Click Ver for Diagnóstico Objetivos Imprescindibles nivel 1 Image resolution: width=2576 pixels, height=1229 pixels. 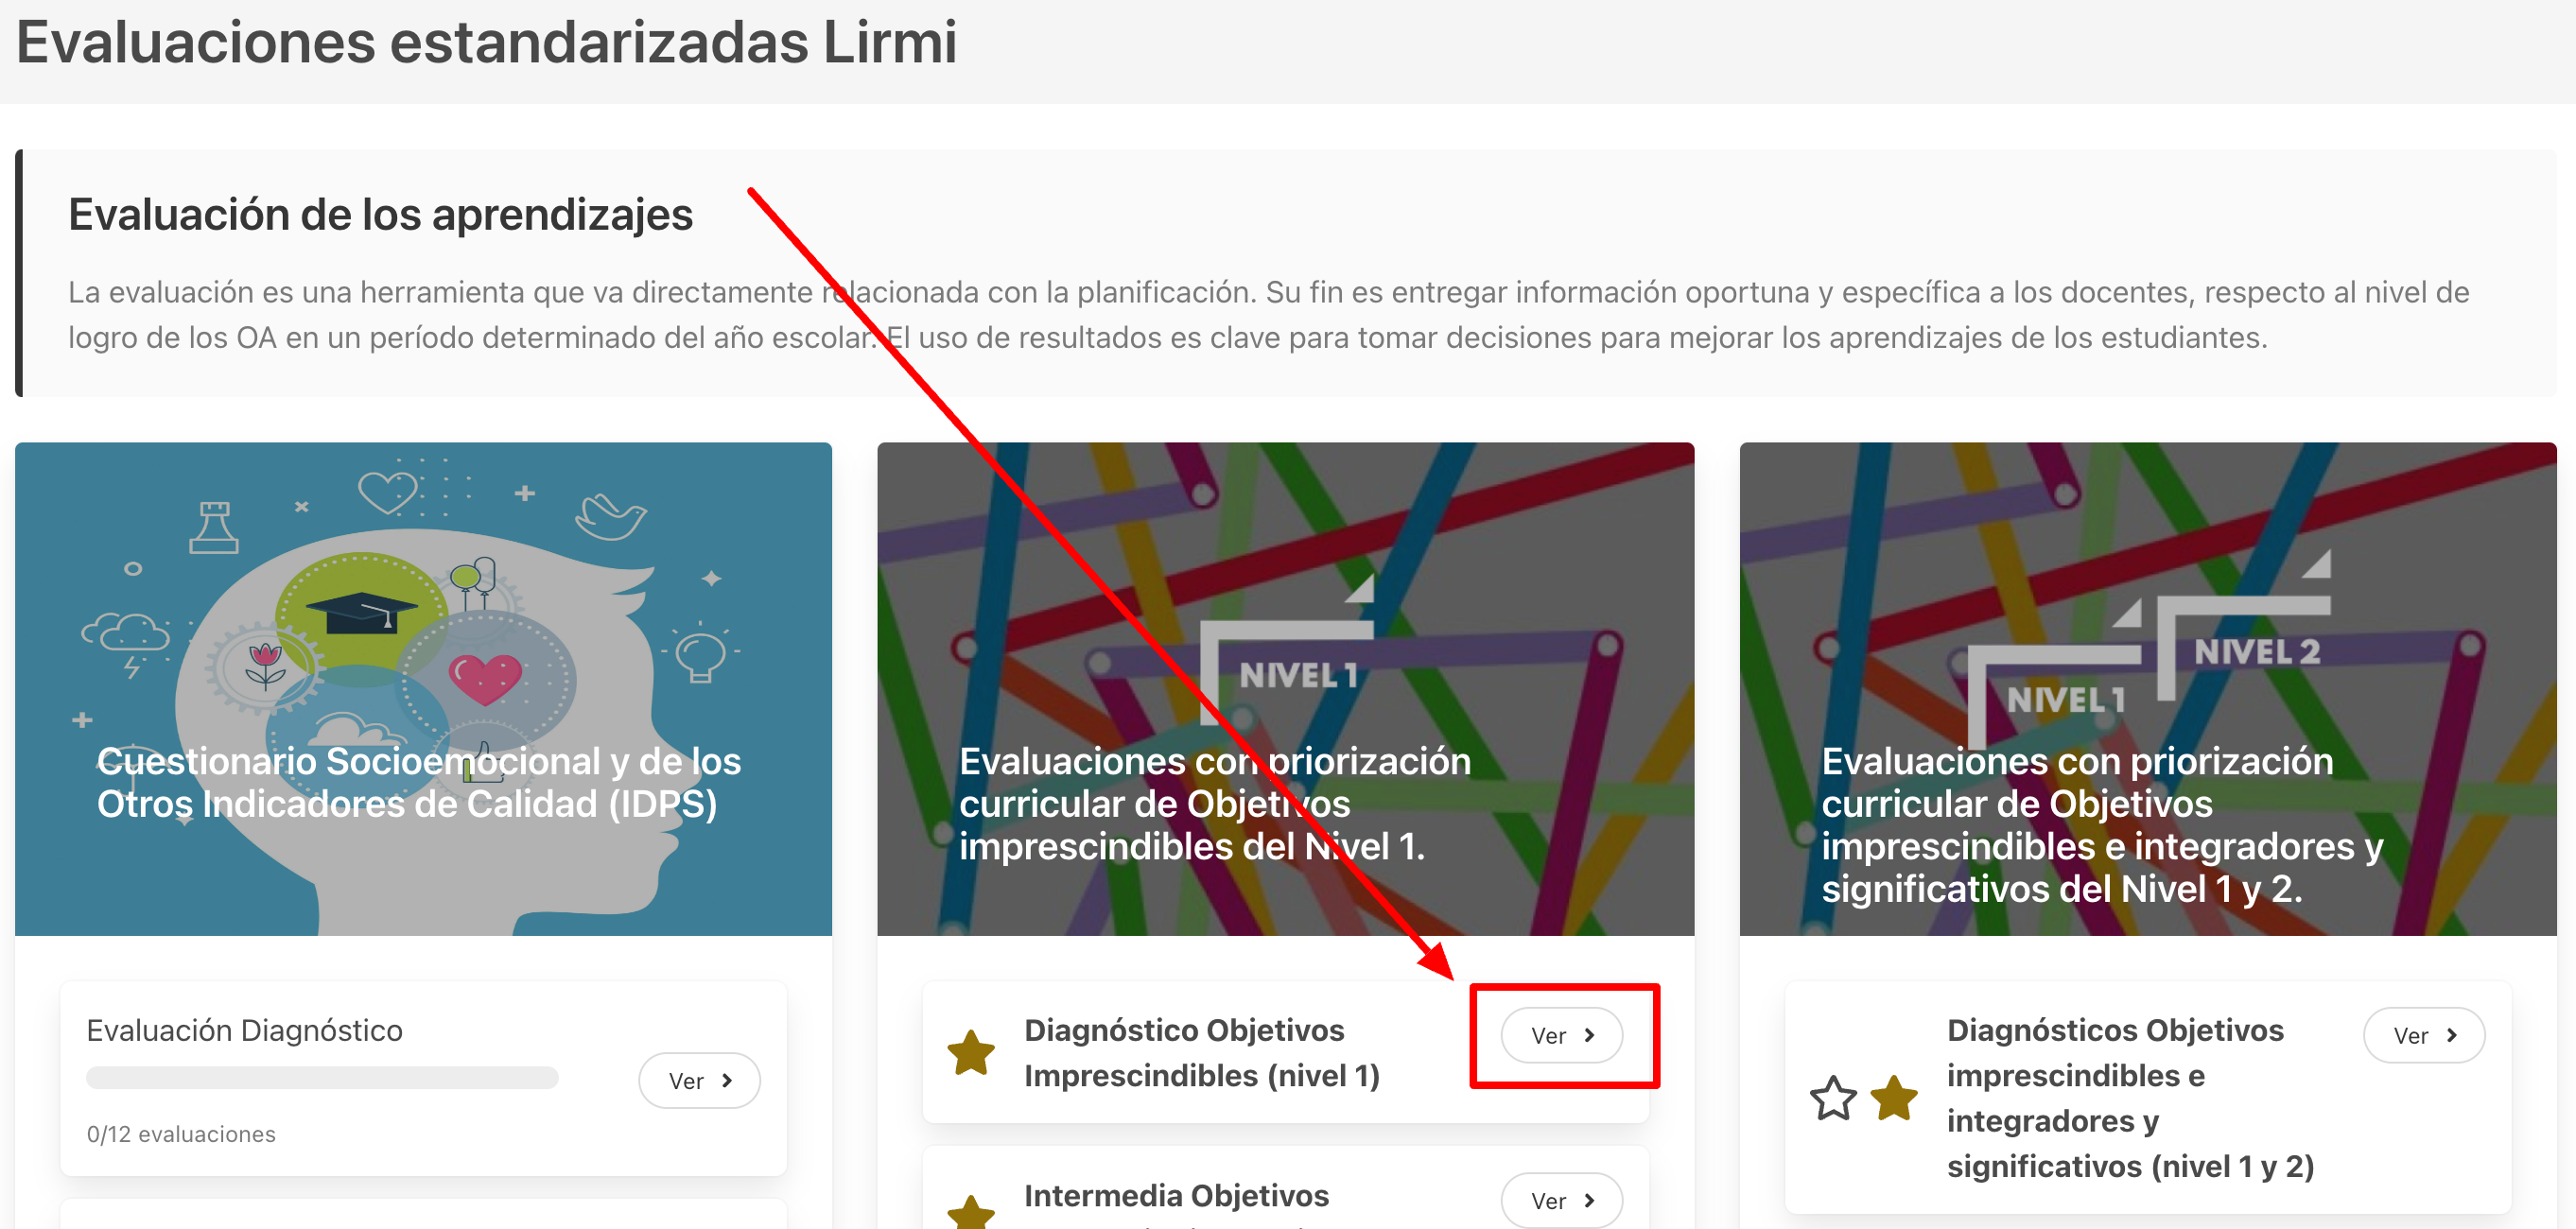1561,1035
